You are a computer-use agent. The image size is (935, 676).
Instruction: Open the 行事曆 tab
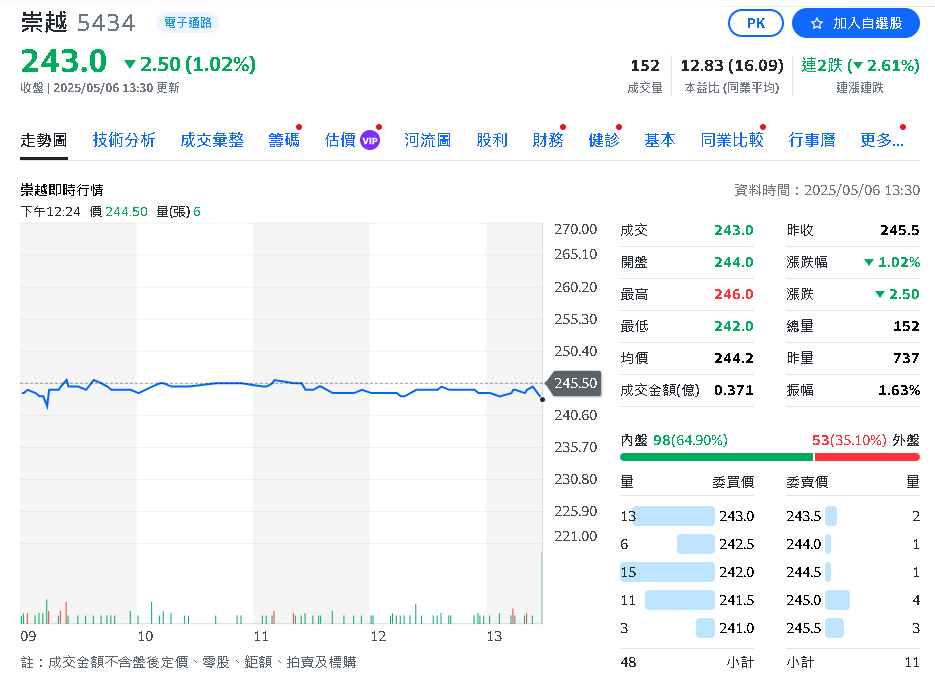click(812, 140)
